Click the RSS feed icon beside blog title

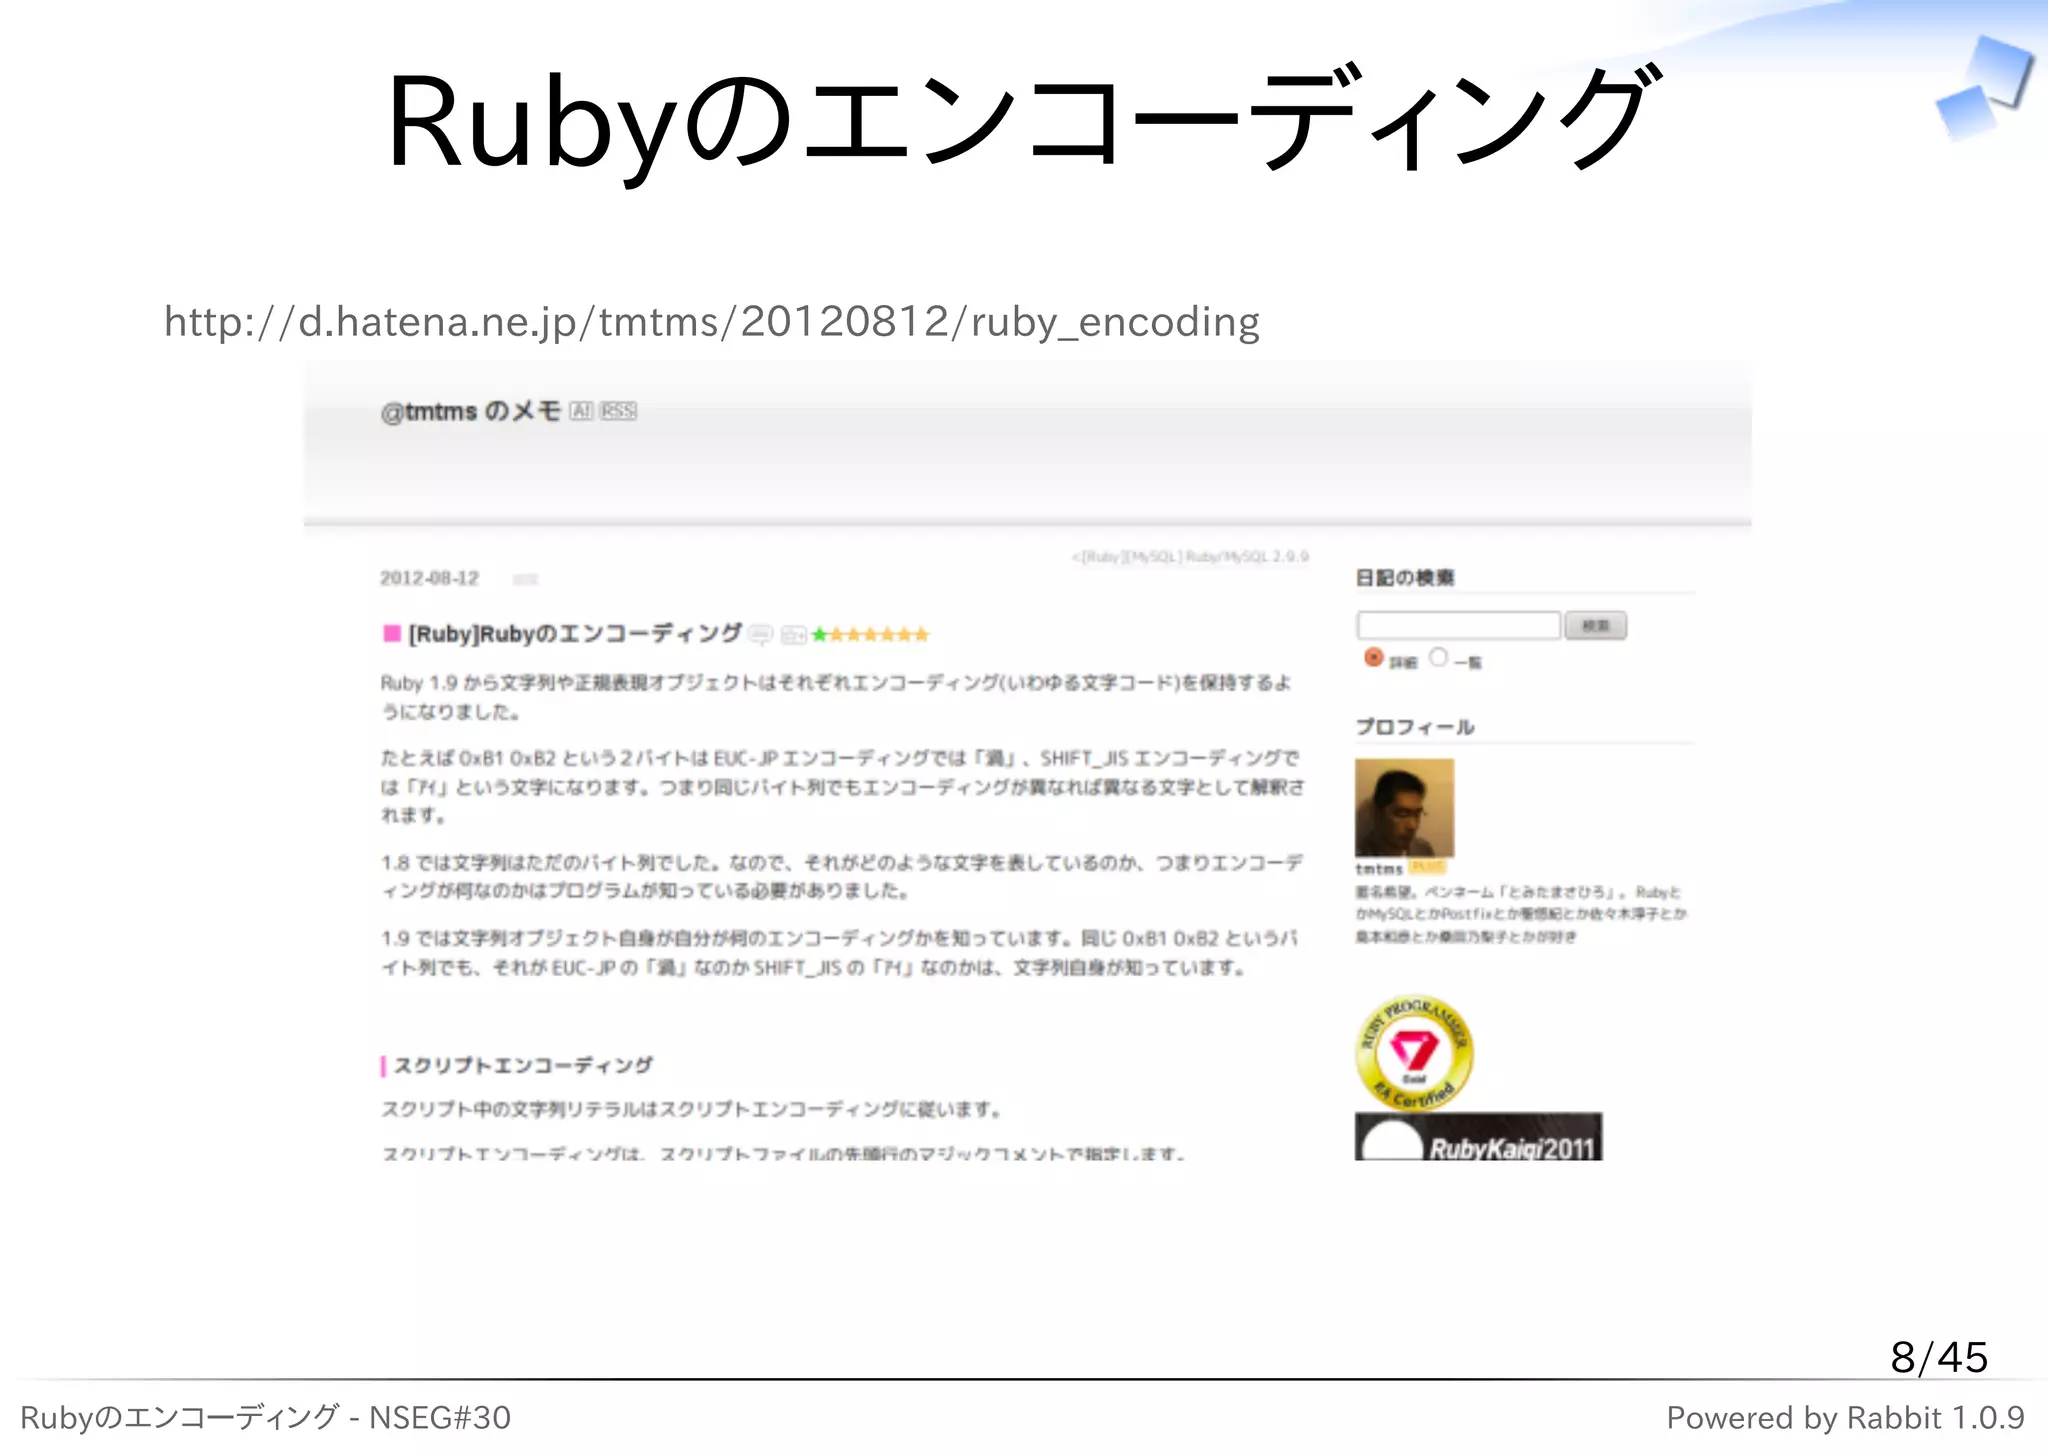(618, 411)
